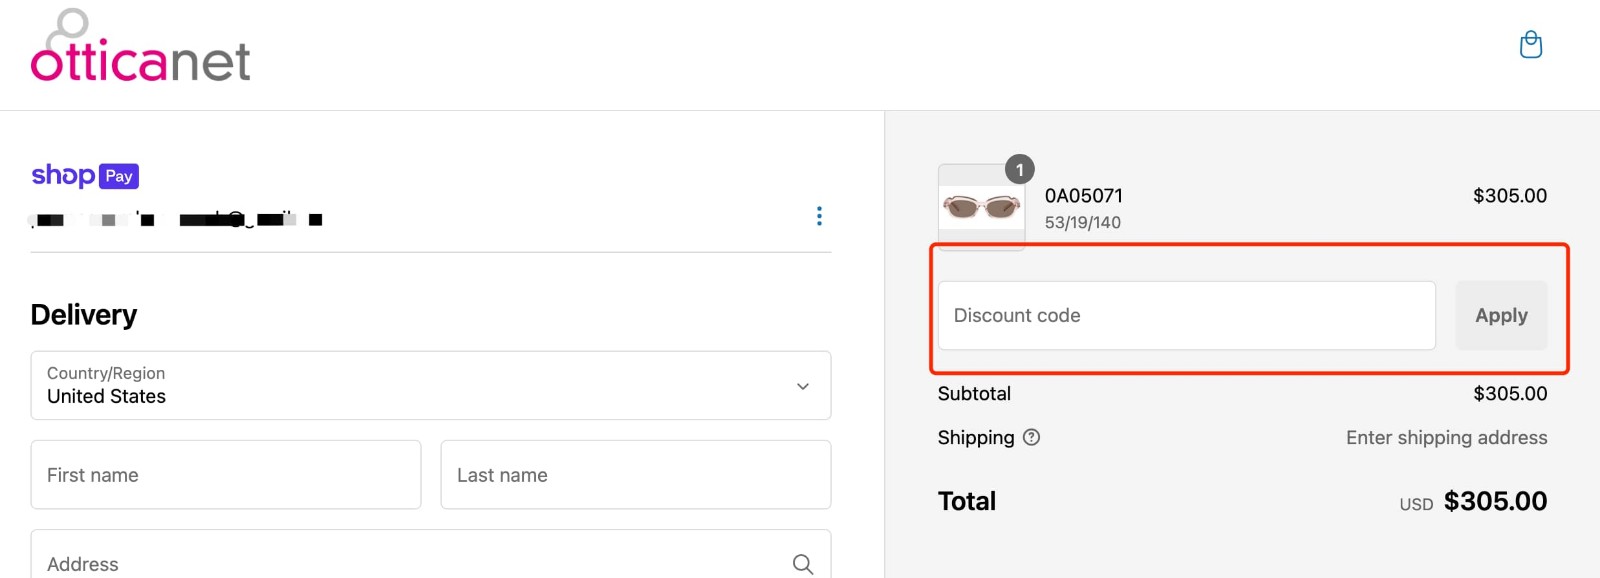This screenshot has height=578, width=1600.
Task: Open the cart by clicking the shopping bag icon
Action: click(x=1531, y=45)
